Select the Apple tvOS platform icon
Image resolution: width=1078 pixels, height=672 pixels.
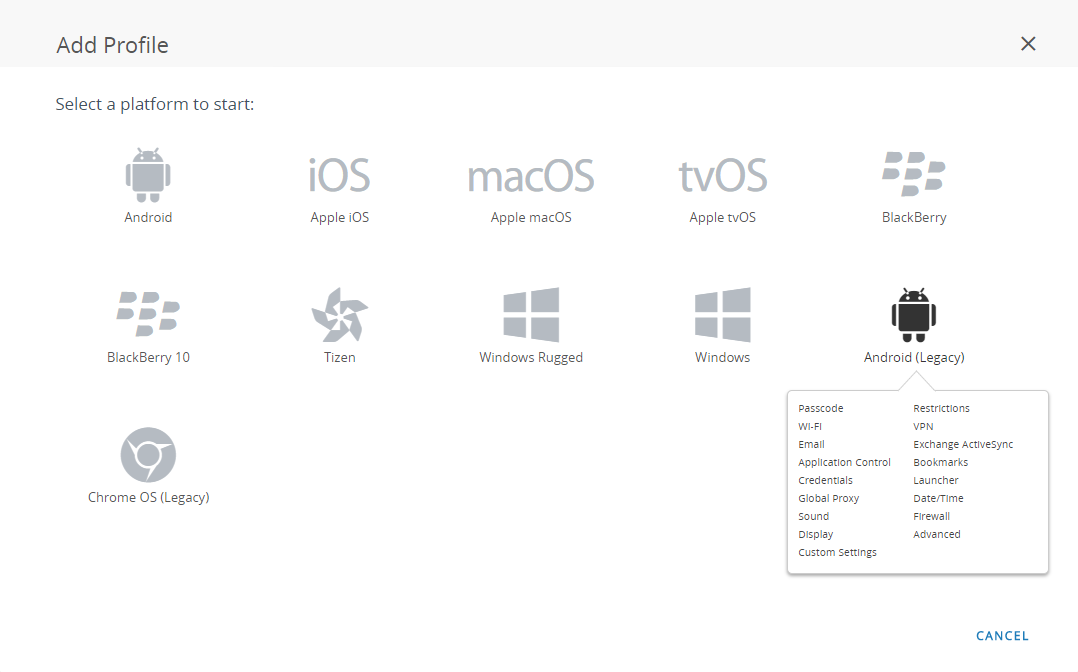click(723, 175)
